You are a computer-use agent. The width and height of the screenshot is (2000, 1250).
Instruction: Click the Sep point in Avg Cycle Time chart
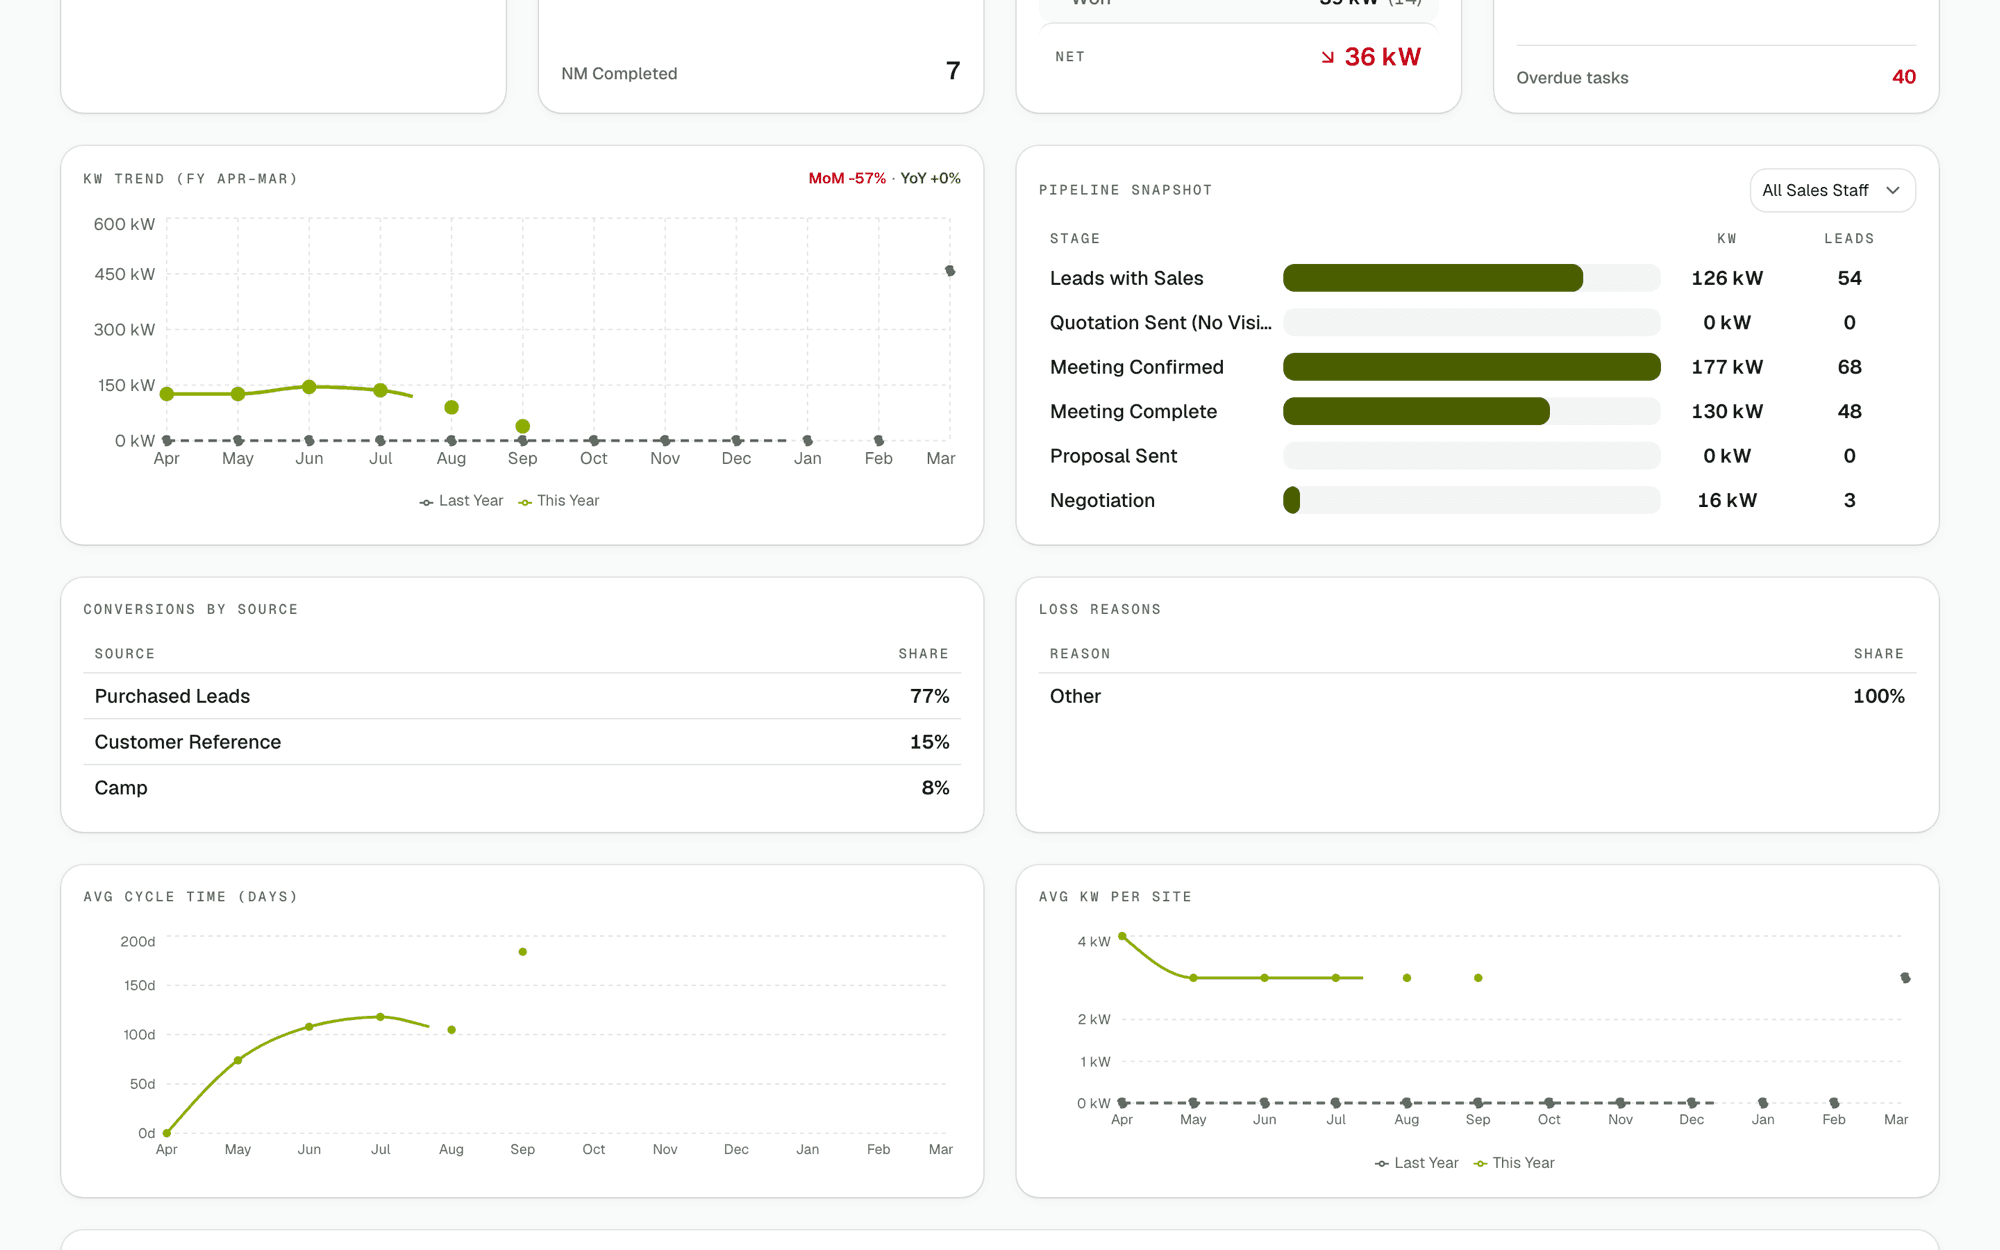click(x=523, y=952)
